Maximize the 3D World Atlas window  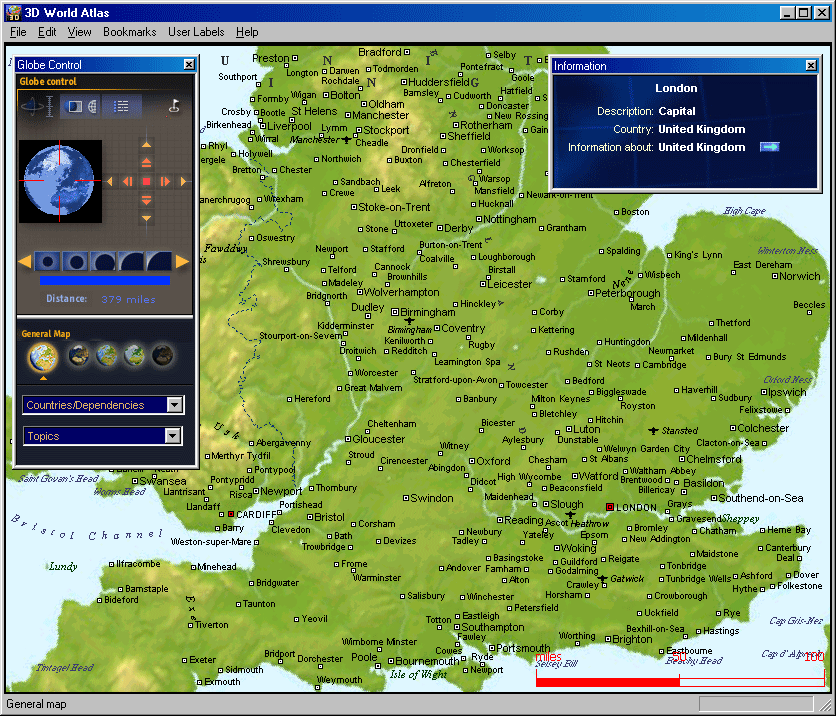click(x=803, y=12)
